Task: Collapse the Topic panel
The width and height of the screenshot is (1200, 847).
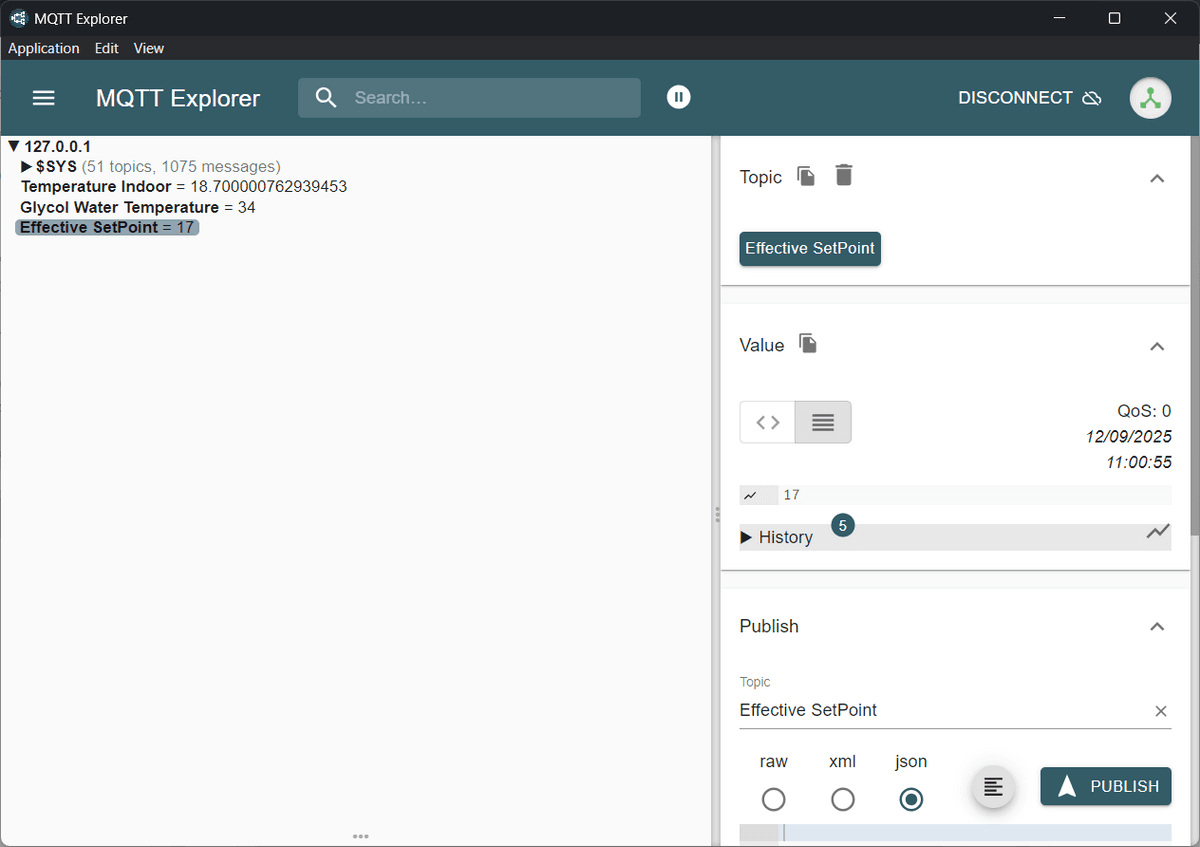Action: (1157, 178)
